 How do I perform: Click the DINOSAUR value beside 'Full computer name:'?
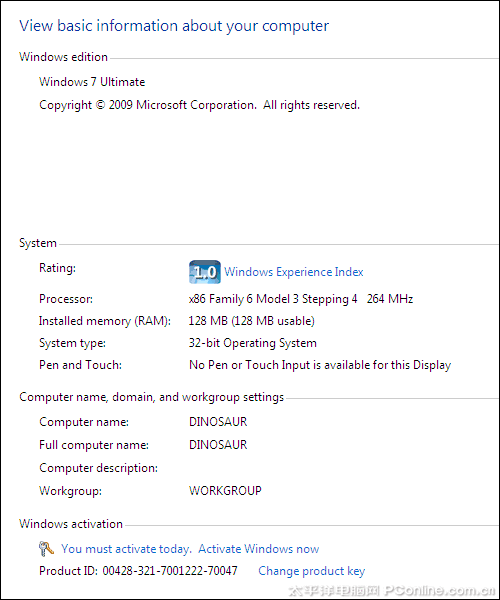218,445
